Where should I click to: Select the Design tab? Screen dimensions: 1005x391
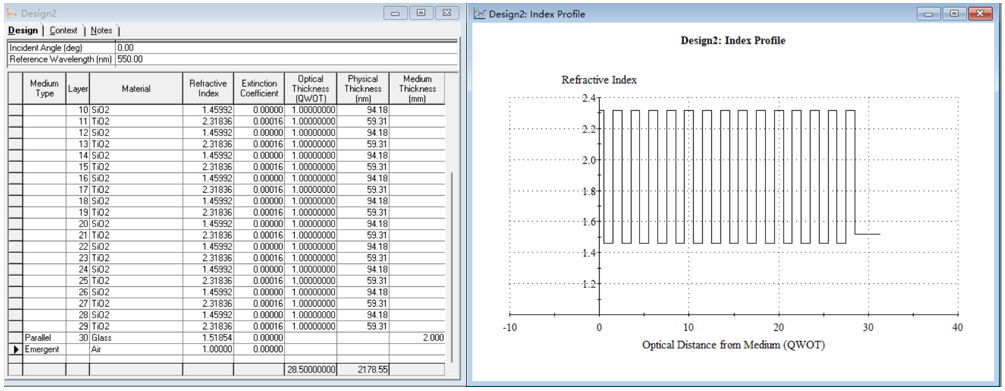pos(24,30)
